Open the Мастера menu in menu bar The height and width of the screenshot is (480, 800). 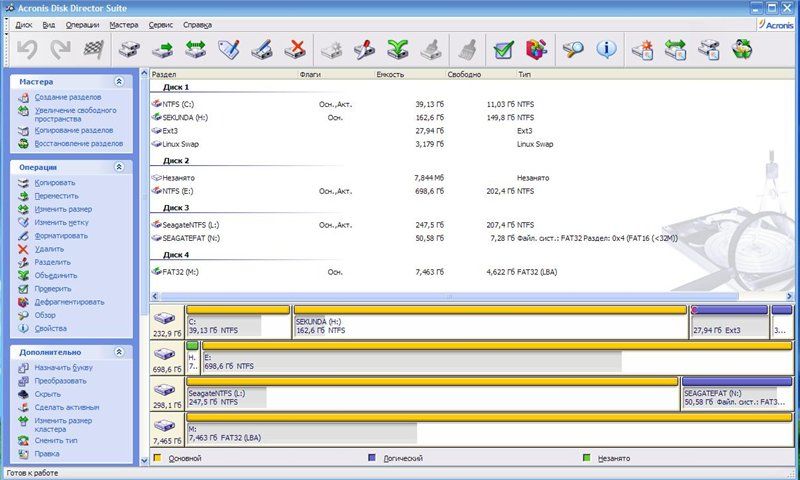123,24
